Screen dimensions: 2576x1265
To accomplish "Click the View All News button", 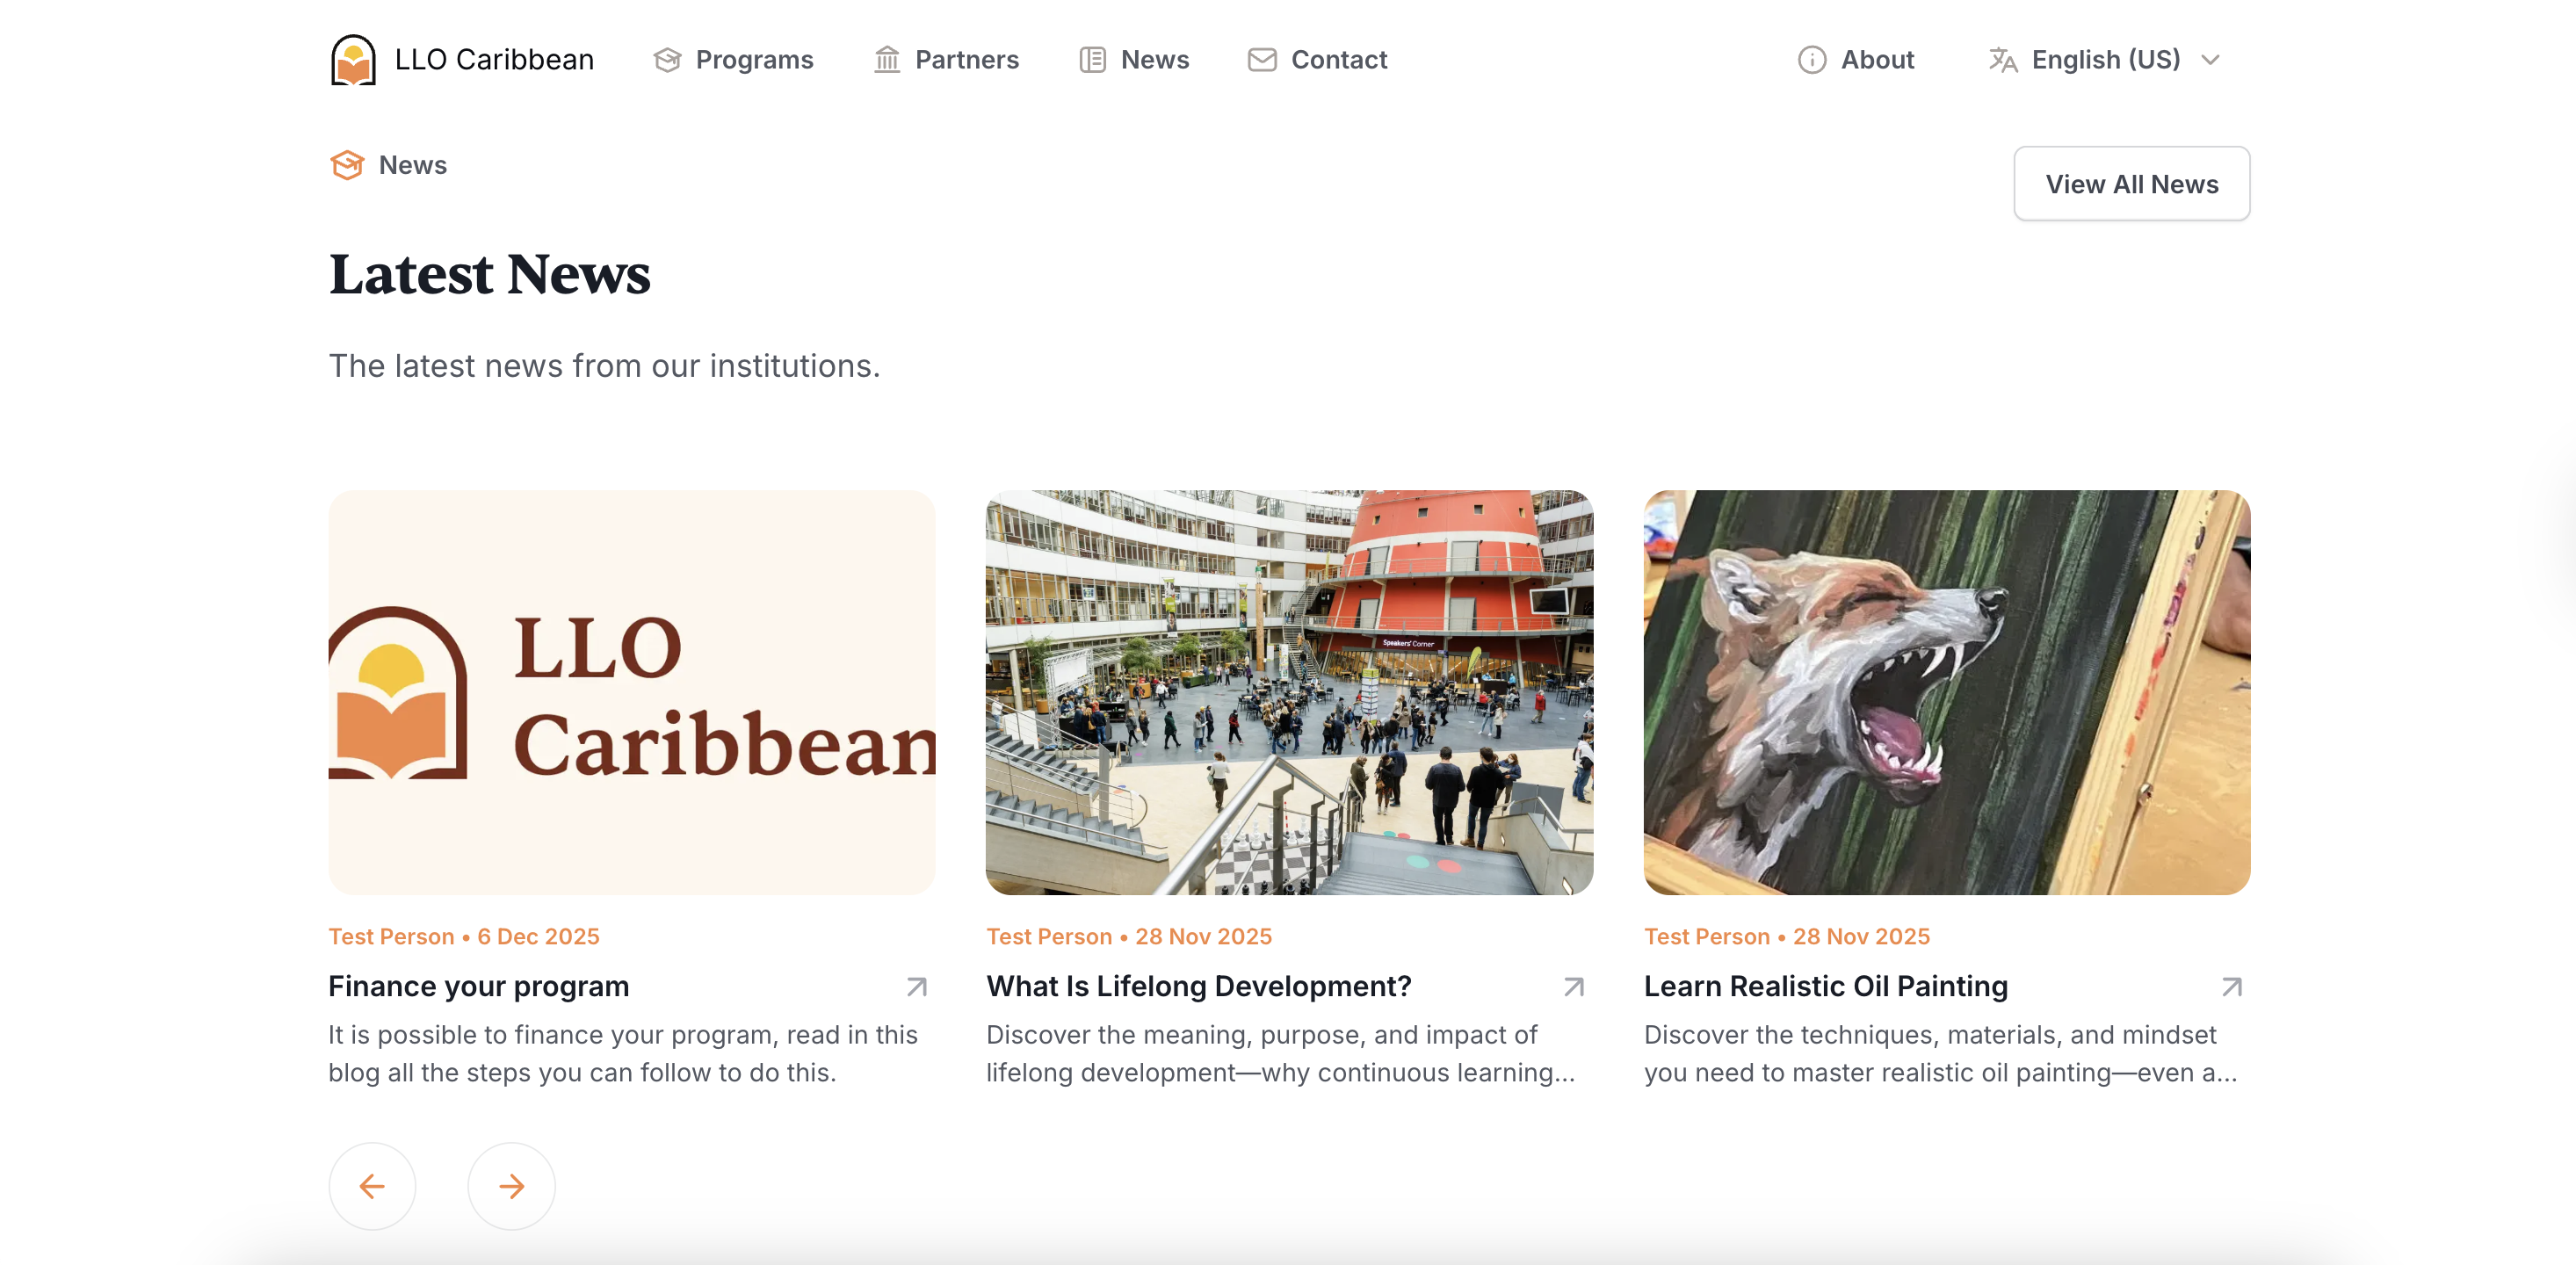I will click(2132, 184).
